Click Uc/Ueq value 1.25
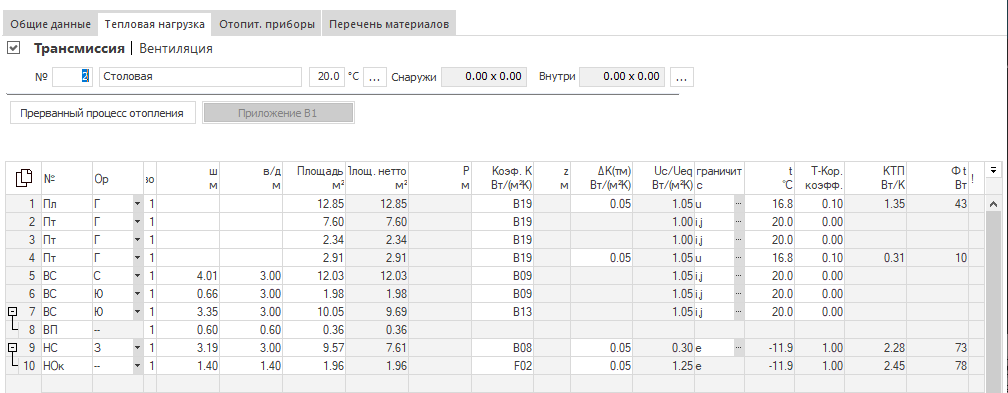The image size is (1008, 393). pos(664,366)
